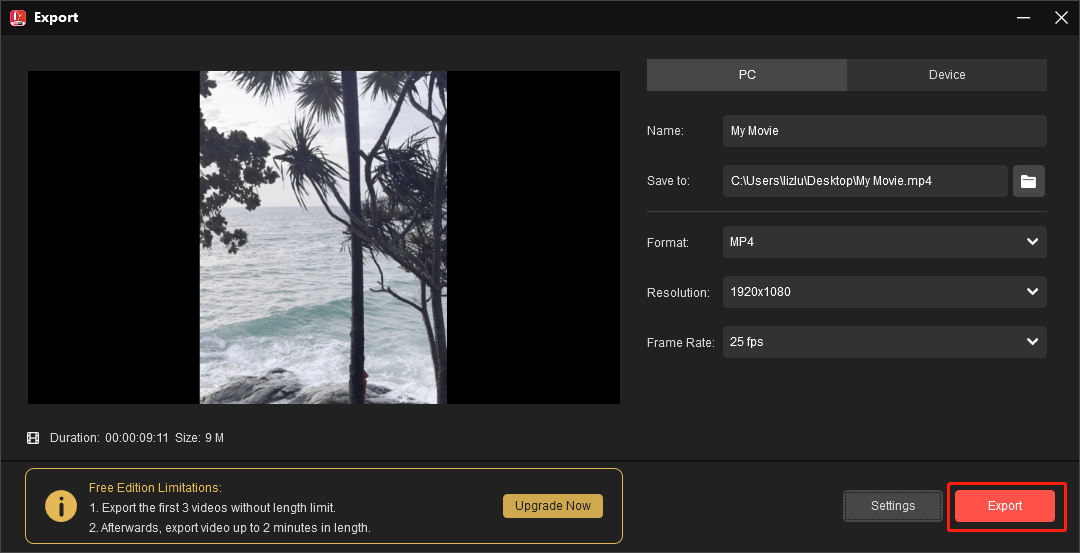Viewport: 1080px width, 553px height.
Task: Click the folder browse icon beside Save to
Action: (x=1028, y=181)
